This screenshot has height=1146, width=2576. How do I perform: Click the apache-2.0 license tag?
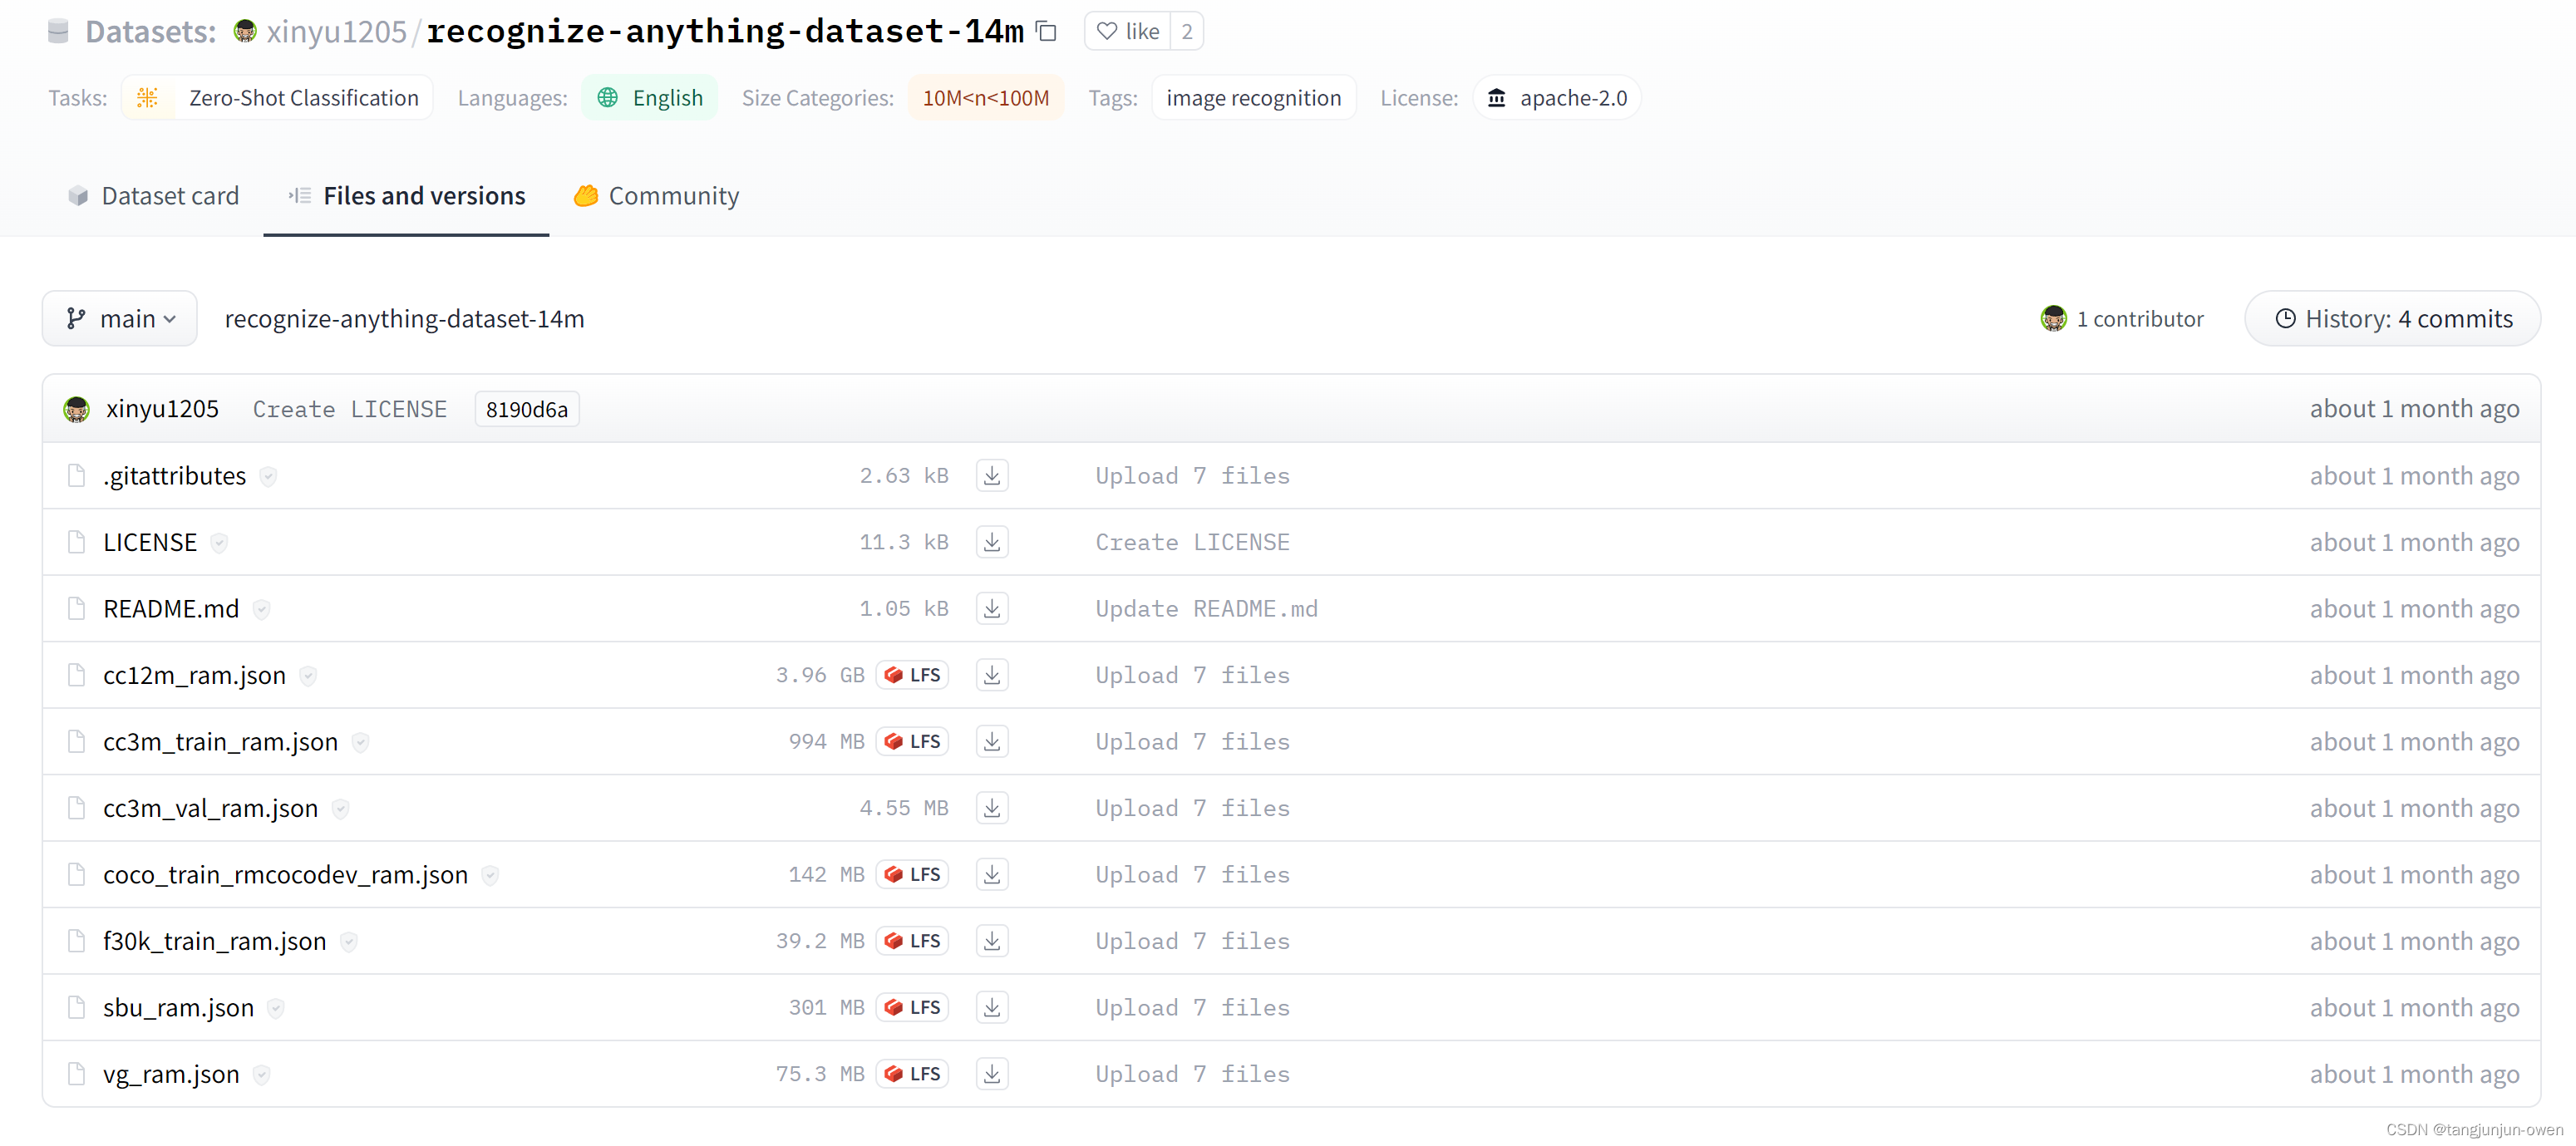(x=1557, y=98)
